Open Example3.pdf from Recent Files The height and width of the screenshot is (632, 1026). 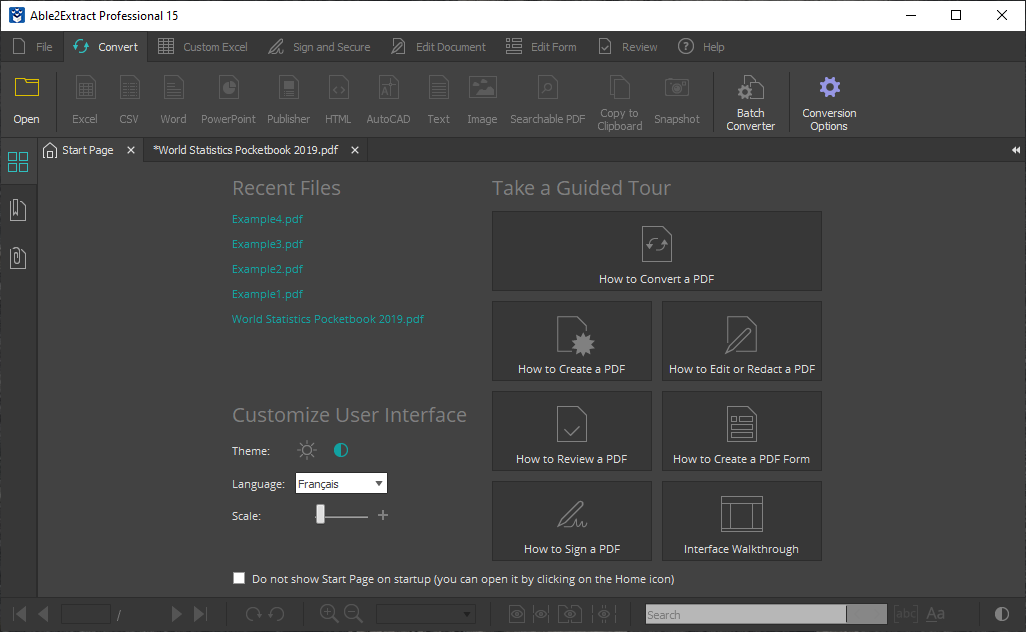(267, 243)
